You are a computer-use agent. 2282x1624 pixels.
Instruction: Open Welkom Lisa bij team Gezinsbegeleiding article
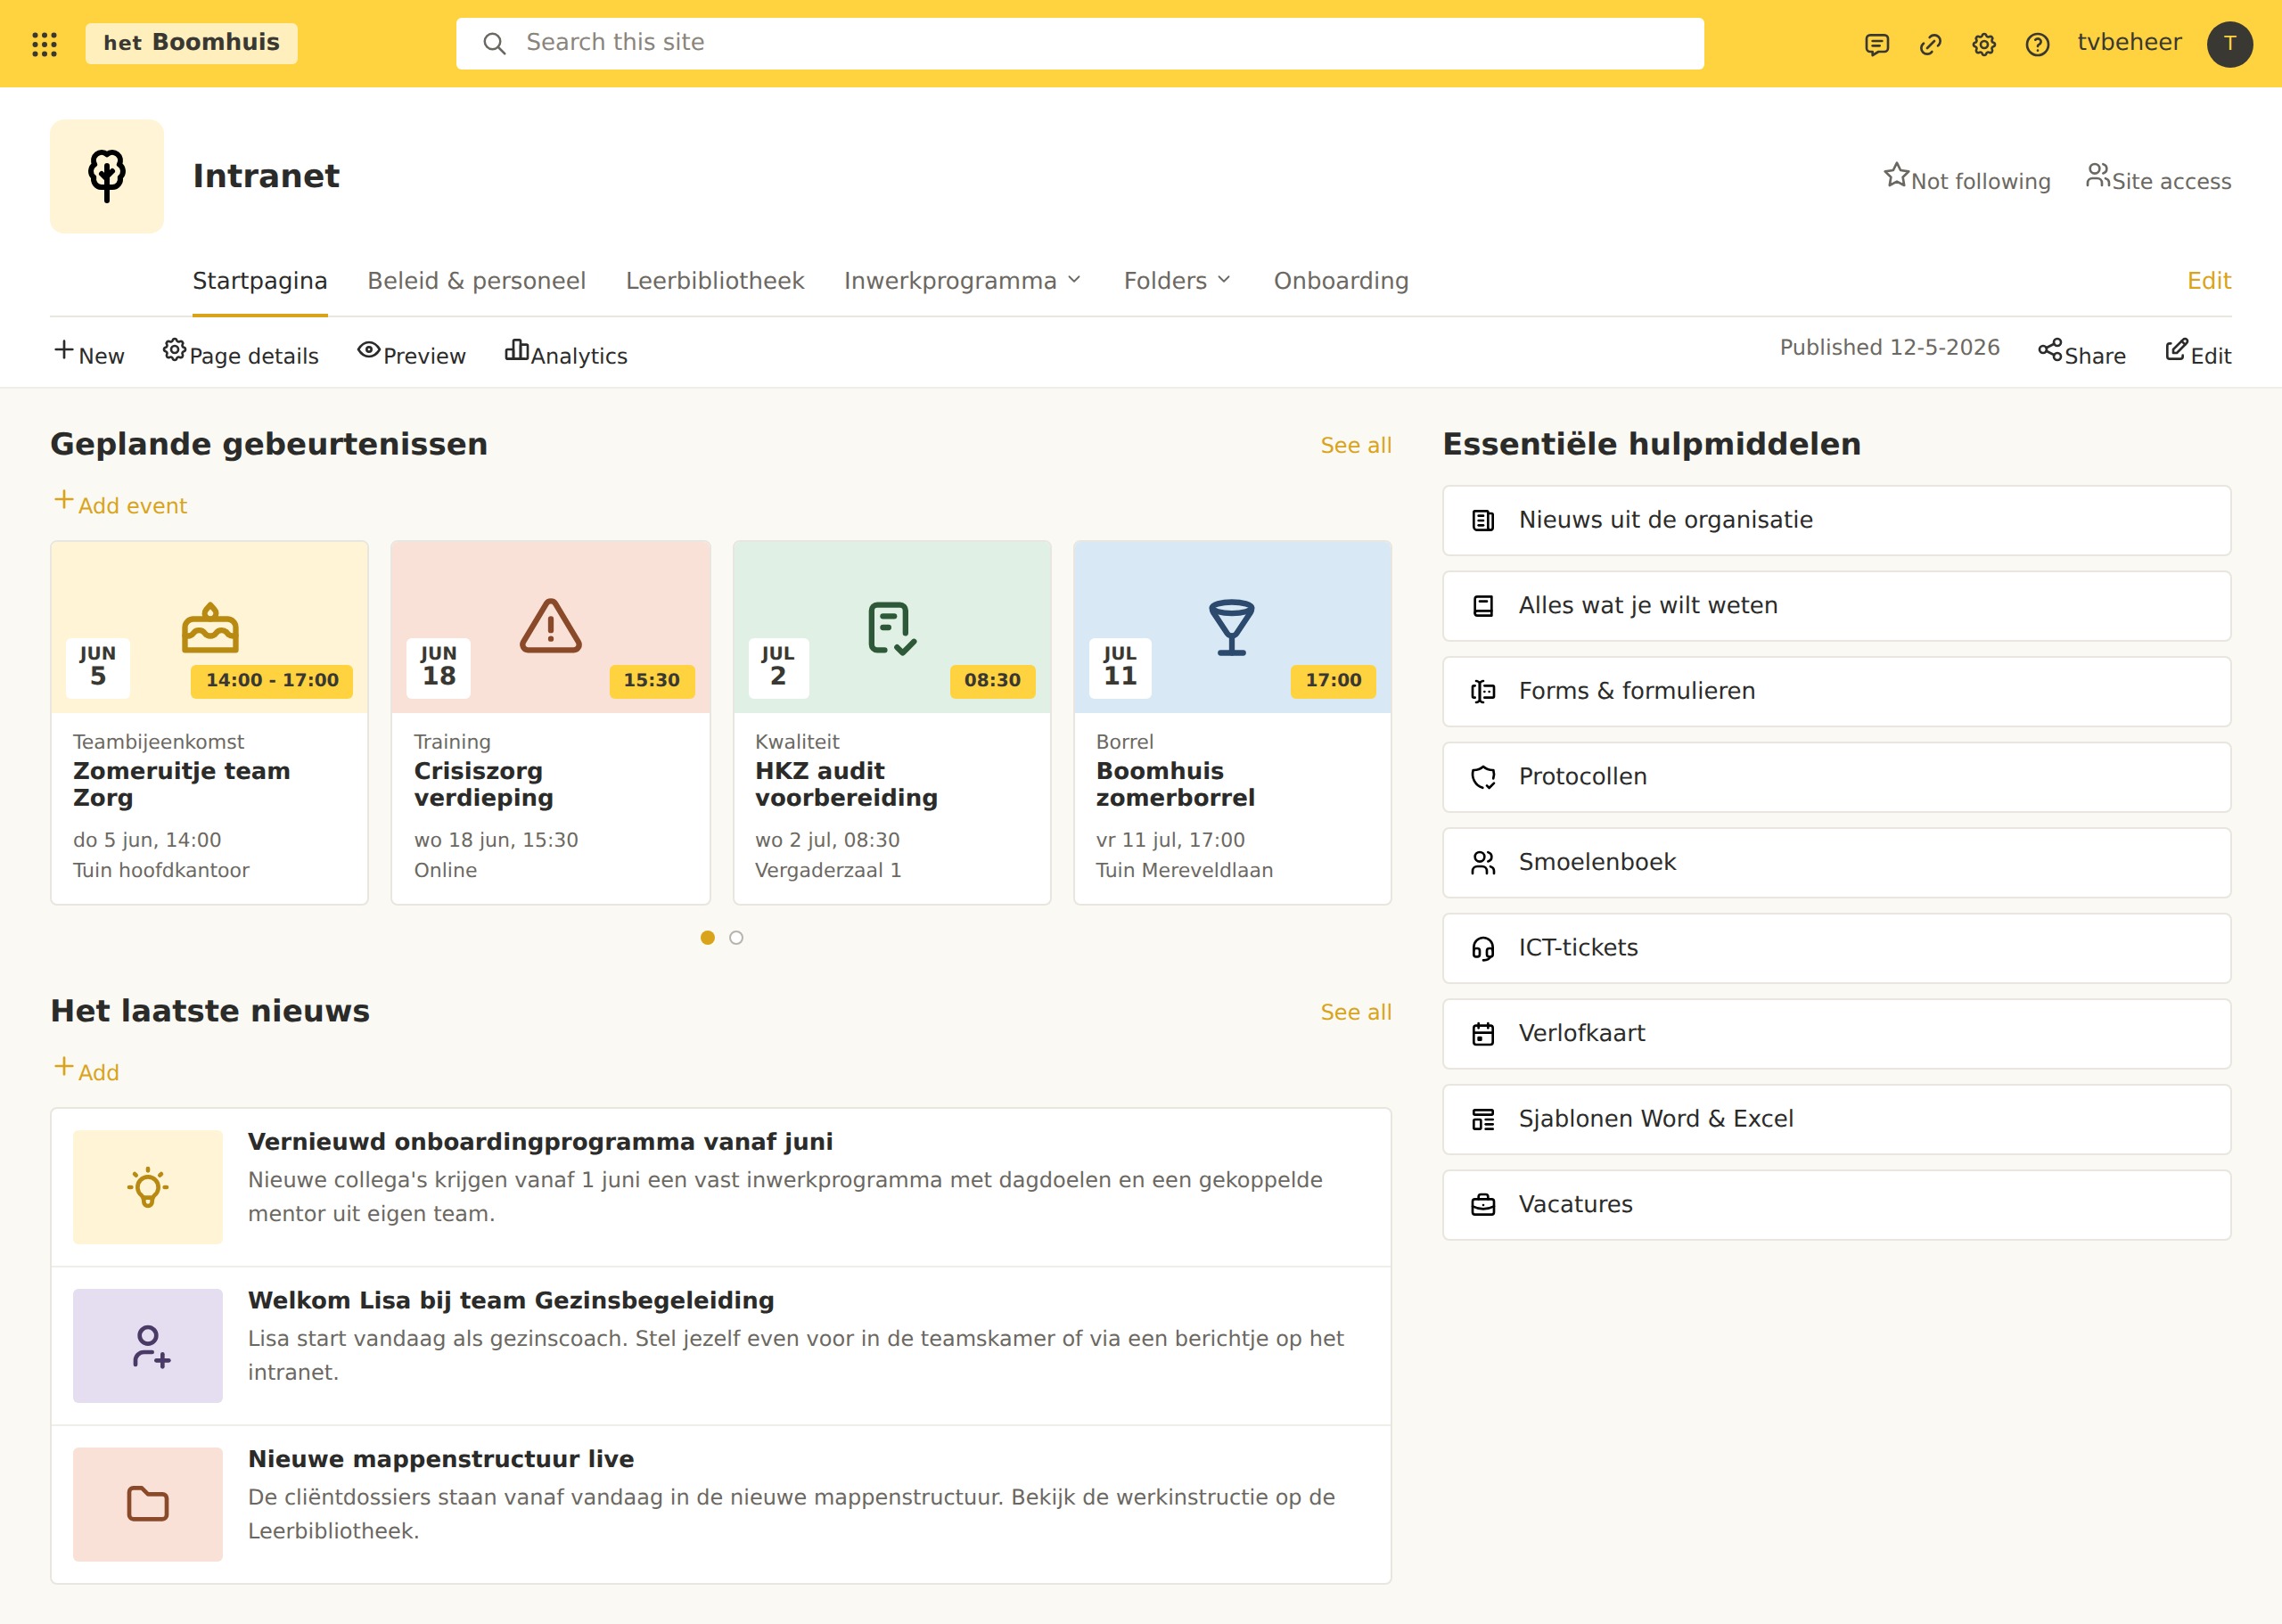pyautogui.click(x=511, y=1301)
